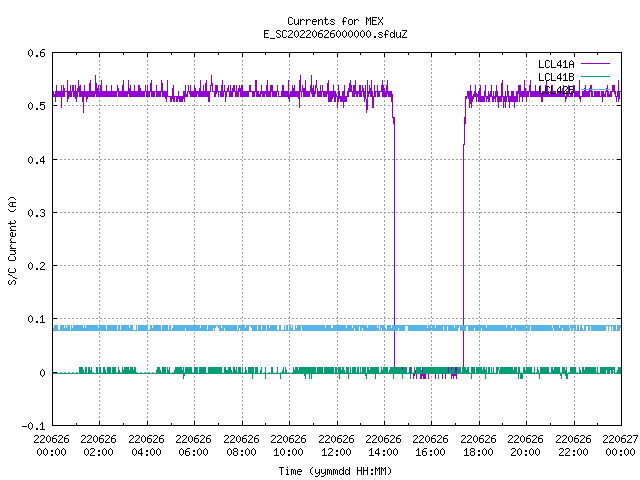Click the file name E_SC20220626000000.sfduZ
Viewport: 640px width, 480px height.
point(335,34)
